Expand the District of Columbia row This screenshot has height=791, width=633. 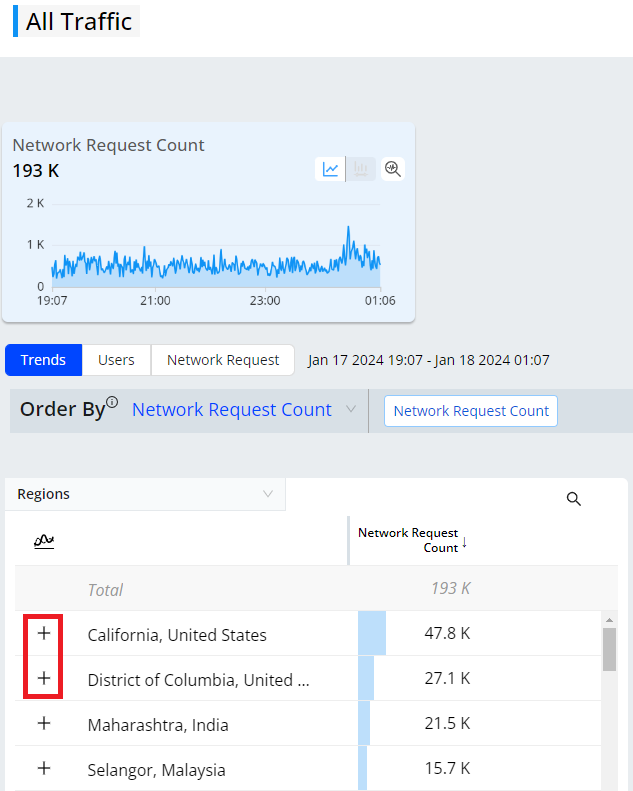point(44,679)
